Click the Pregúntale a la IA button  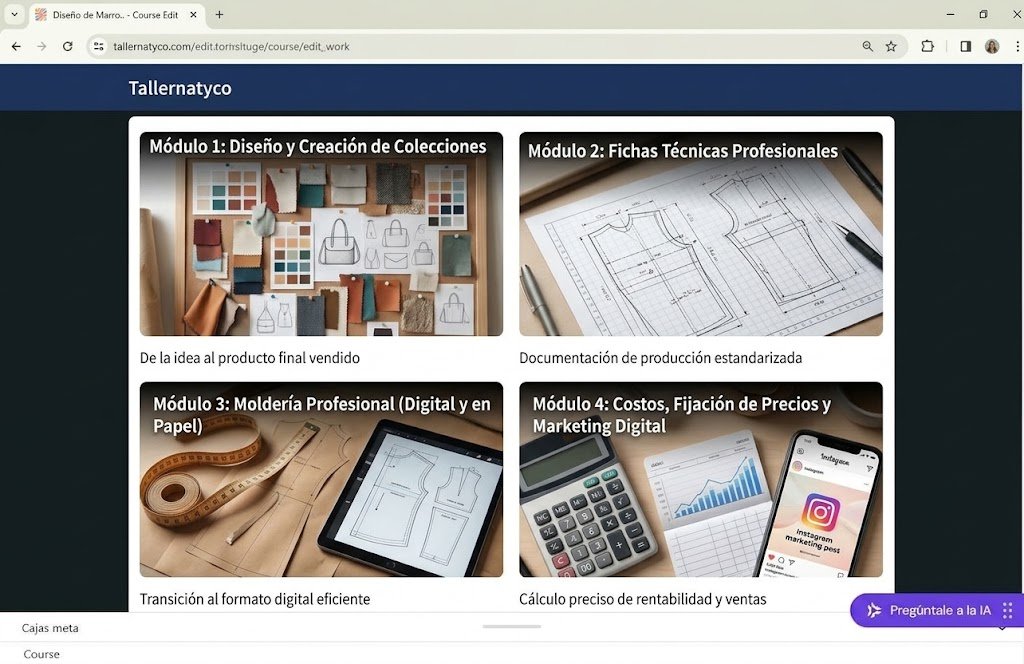coord(936,610)
